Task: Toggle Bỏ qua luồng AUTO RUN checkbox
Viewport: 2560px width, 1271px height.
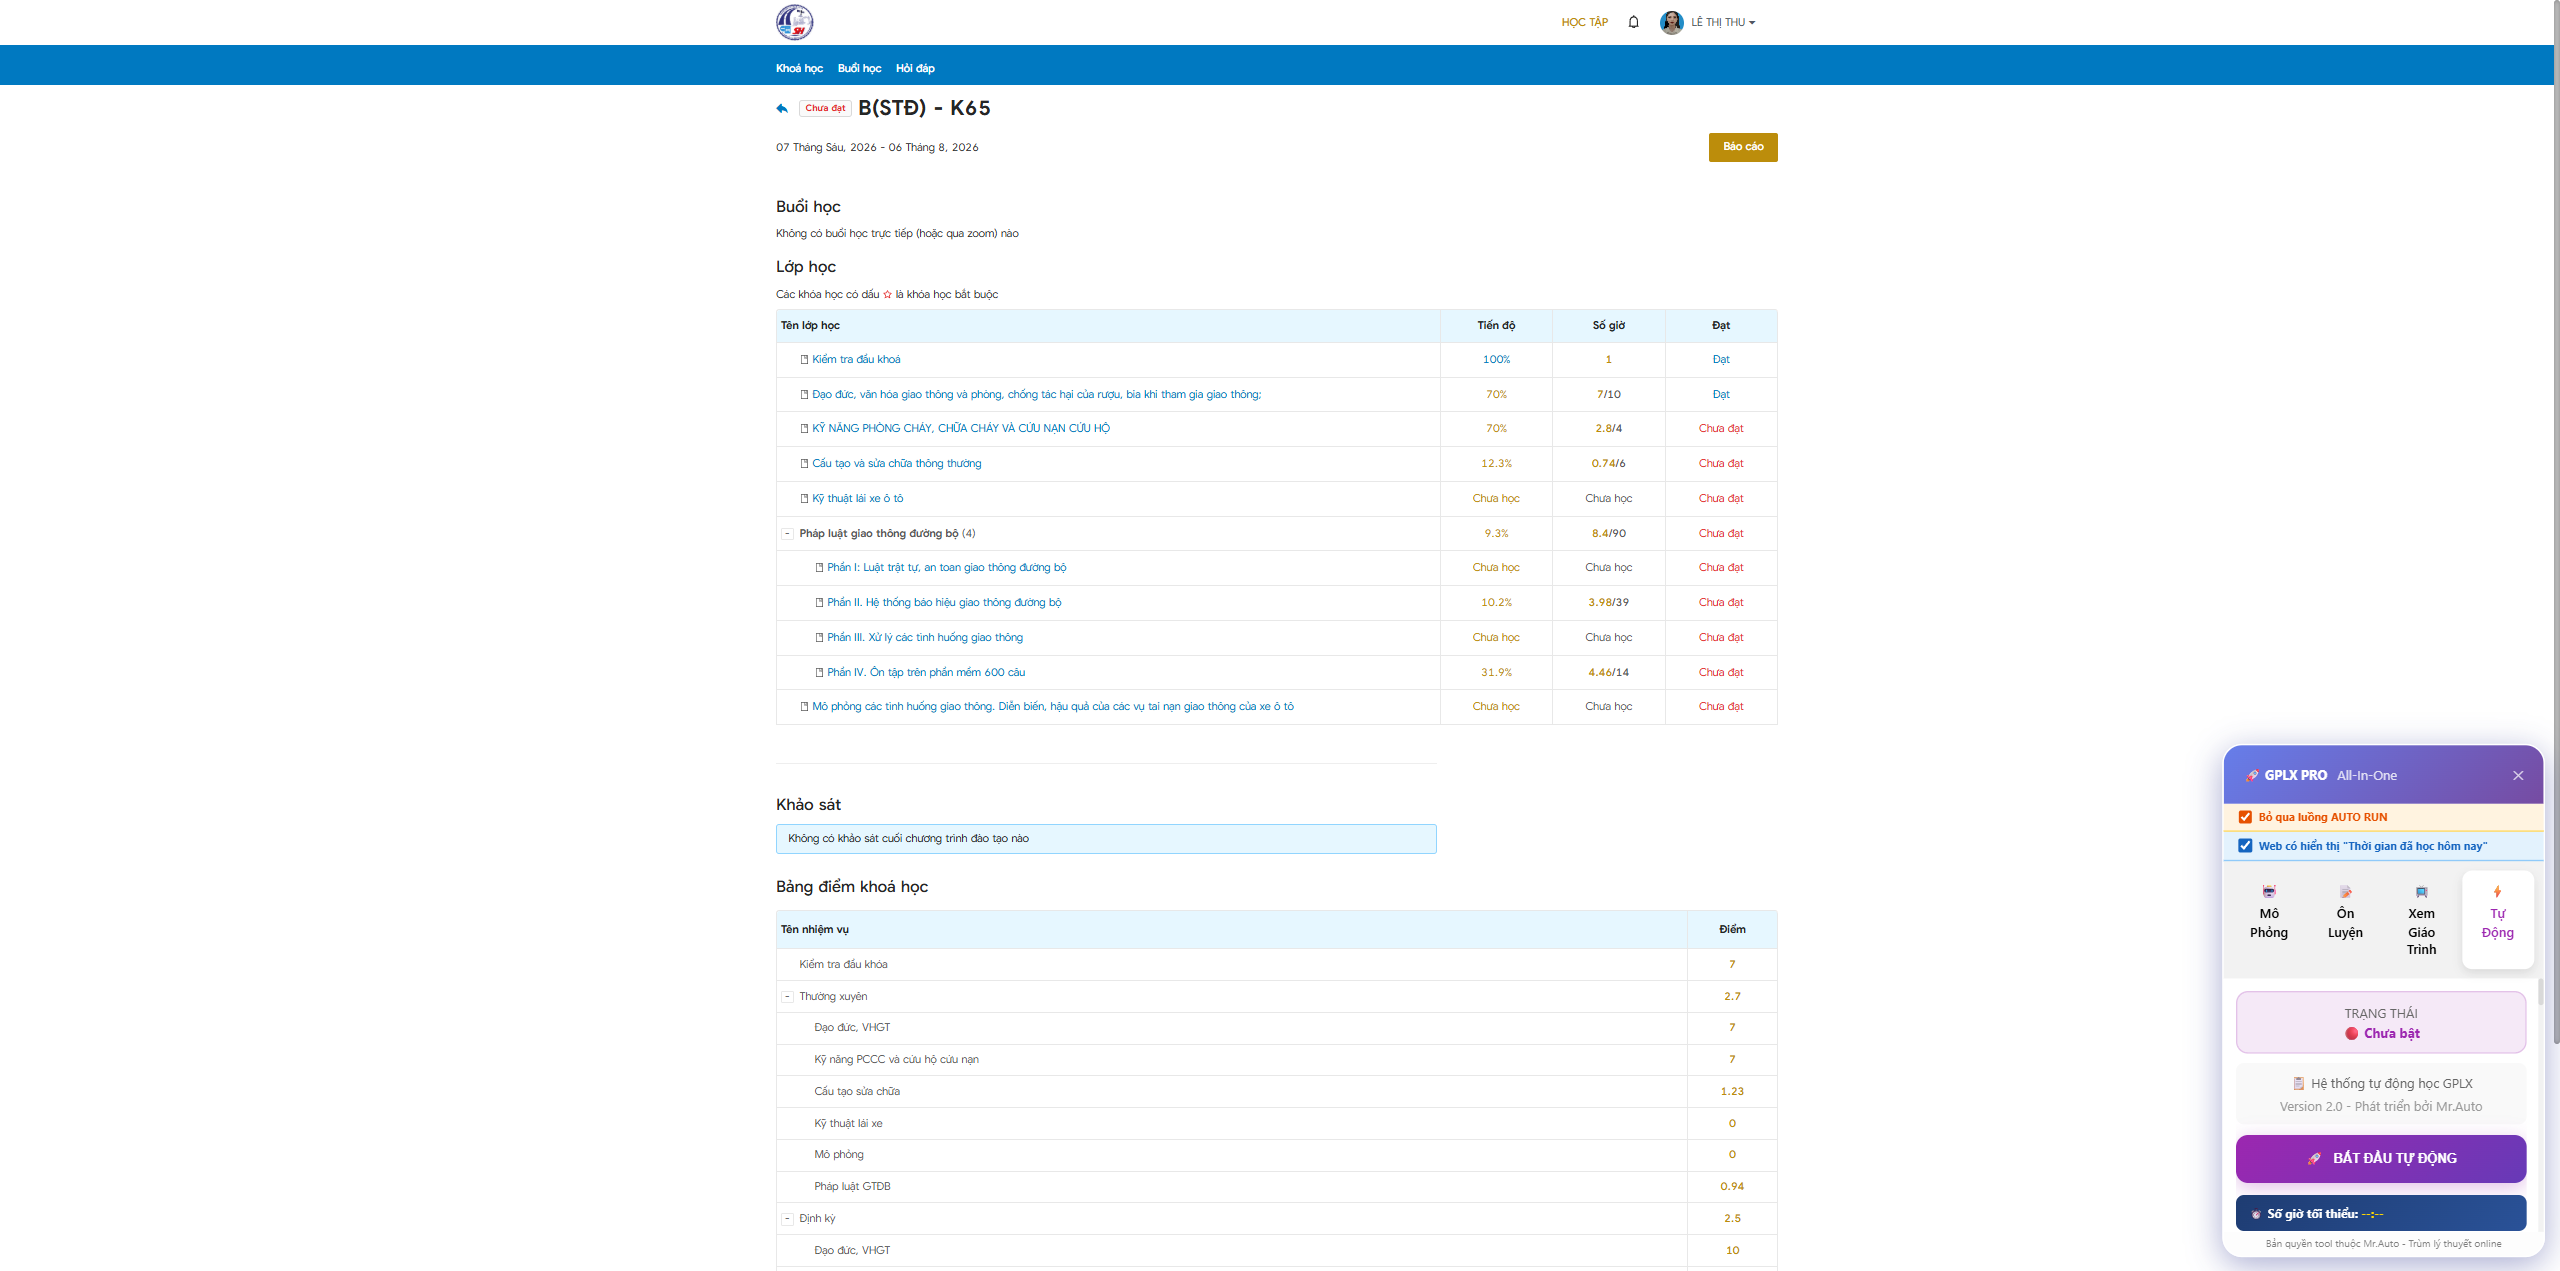Action: [x=2245, y=817]
